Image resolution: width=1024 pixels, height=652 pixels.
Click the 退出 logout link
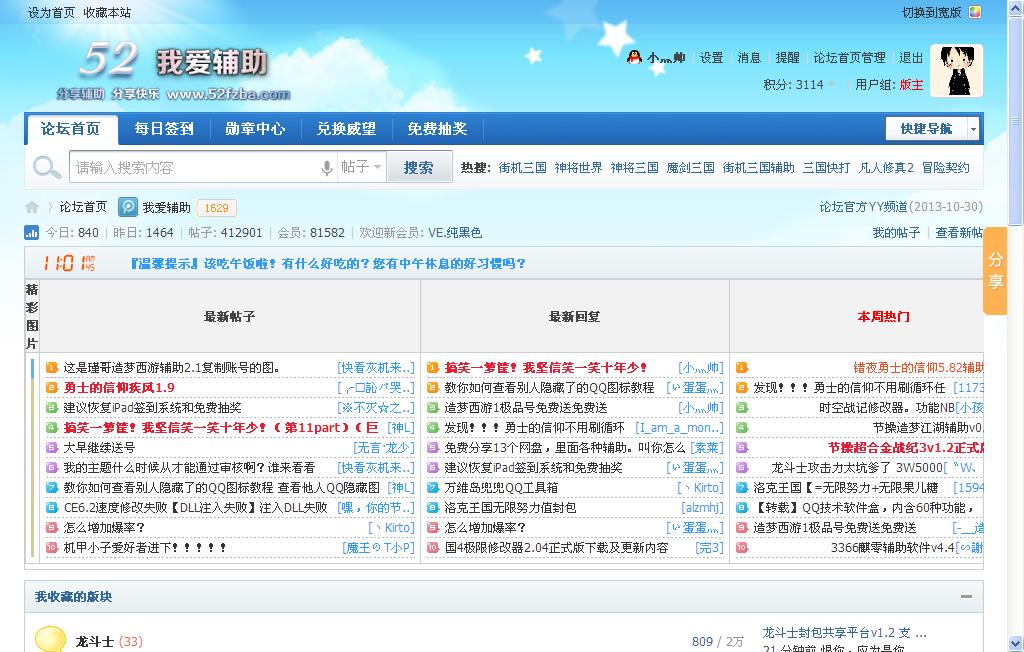911,58
